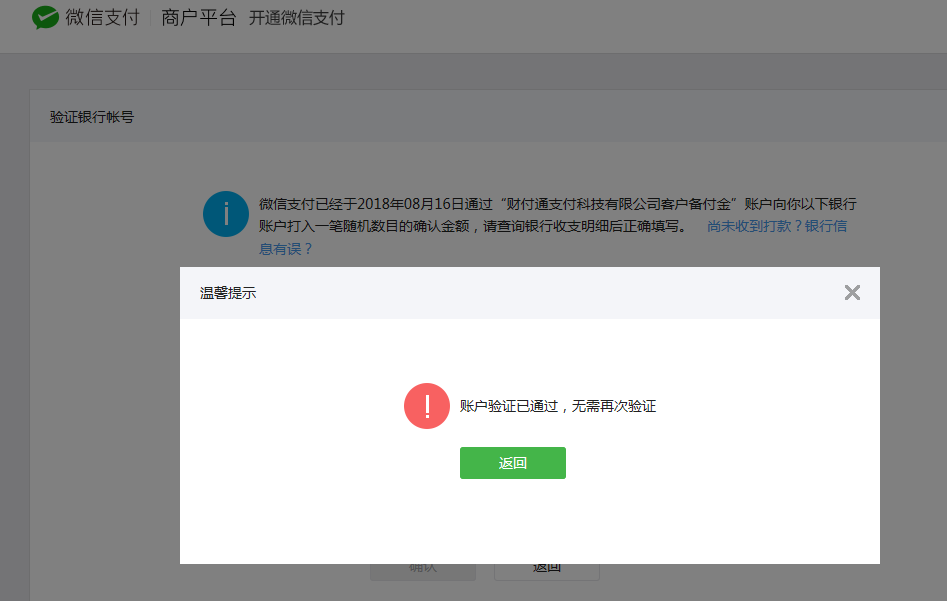Click the 温馨提示 dialog title
Screen dimensions: 947x601
coord(228,293)
